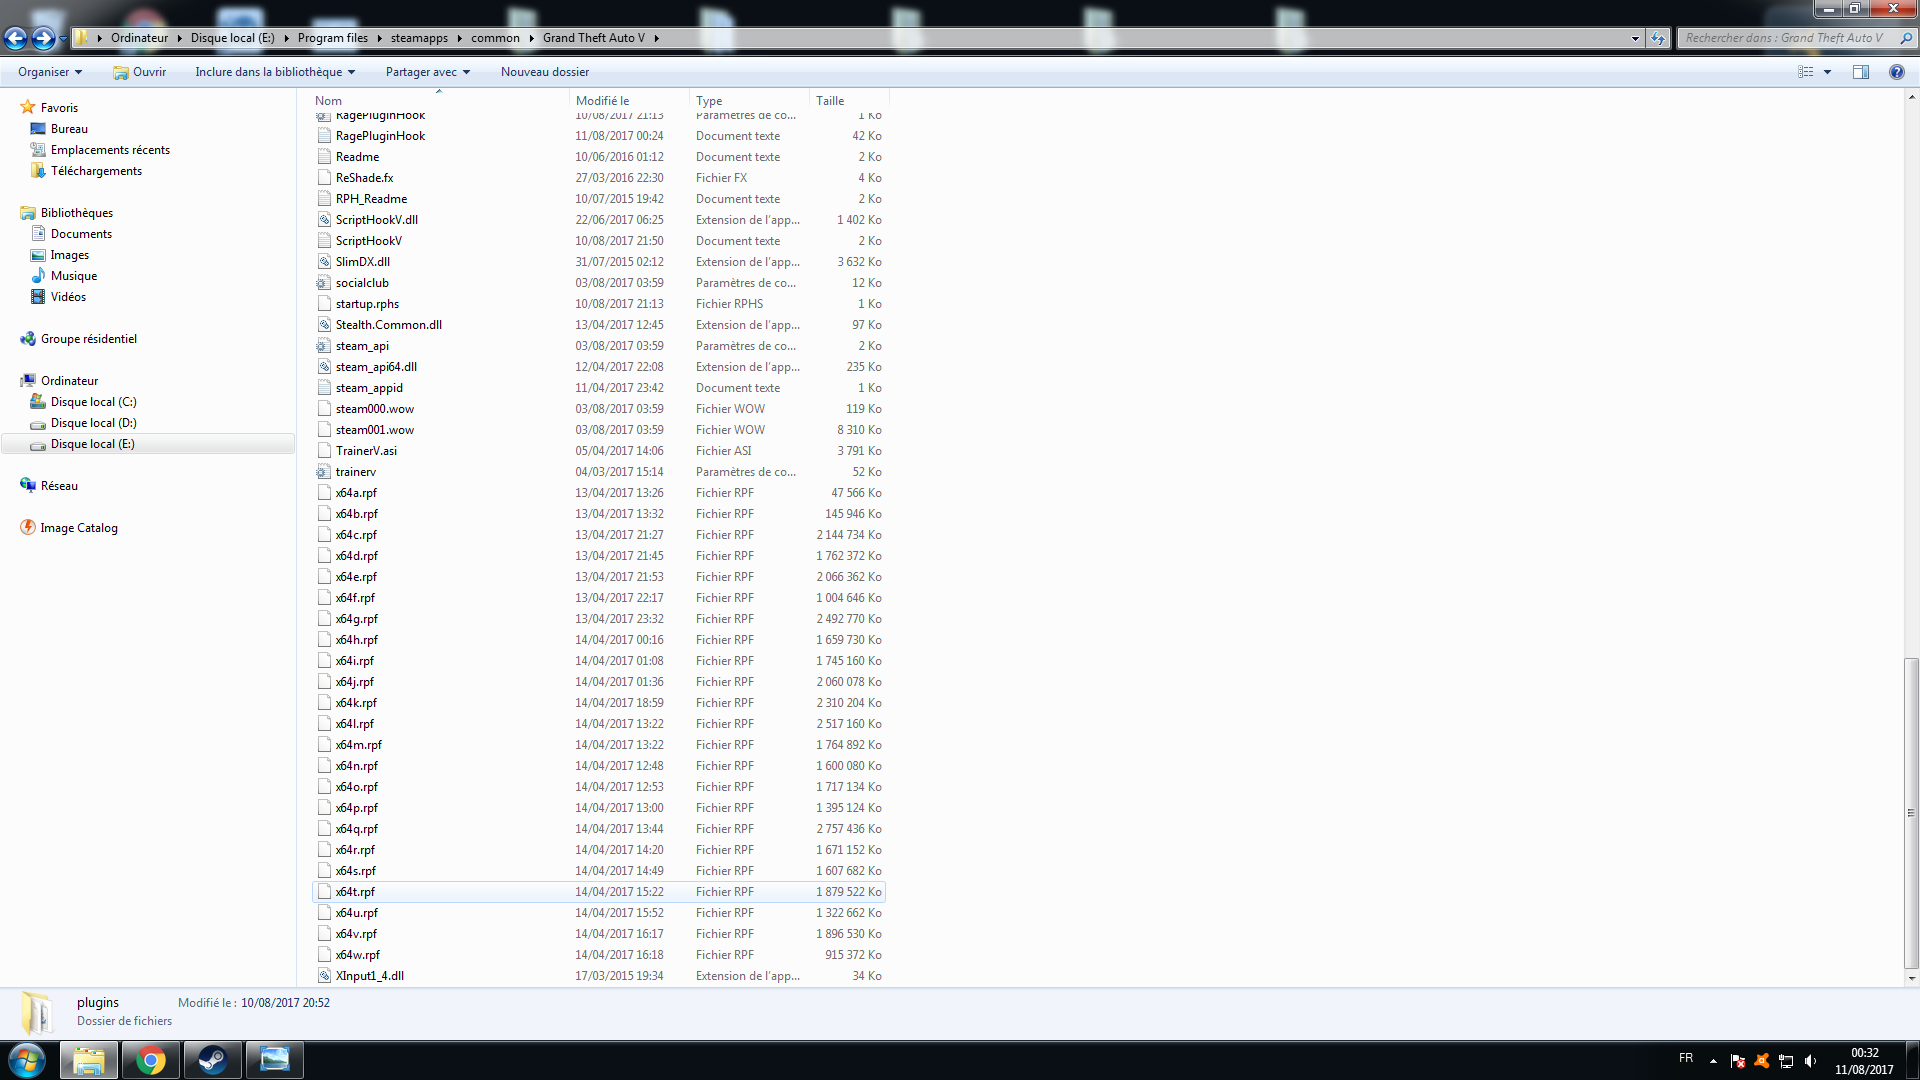Screen dimensions: 1920x1080
Task: Click the vertical scrollbar thumb
Action: pyautogui.click(x=1911, y=812)
